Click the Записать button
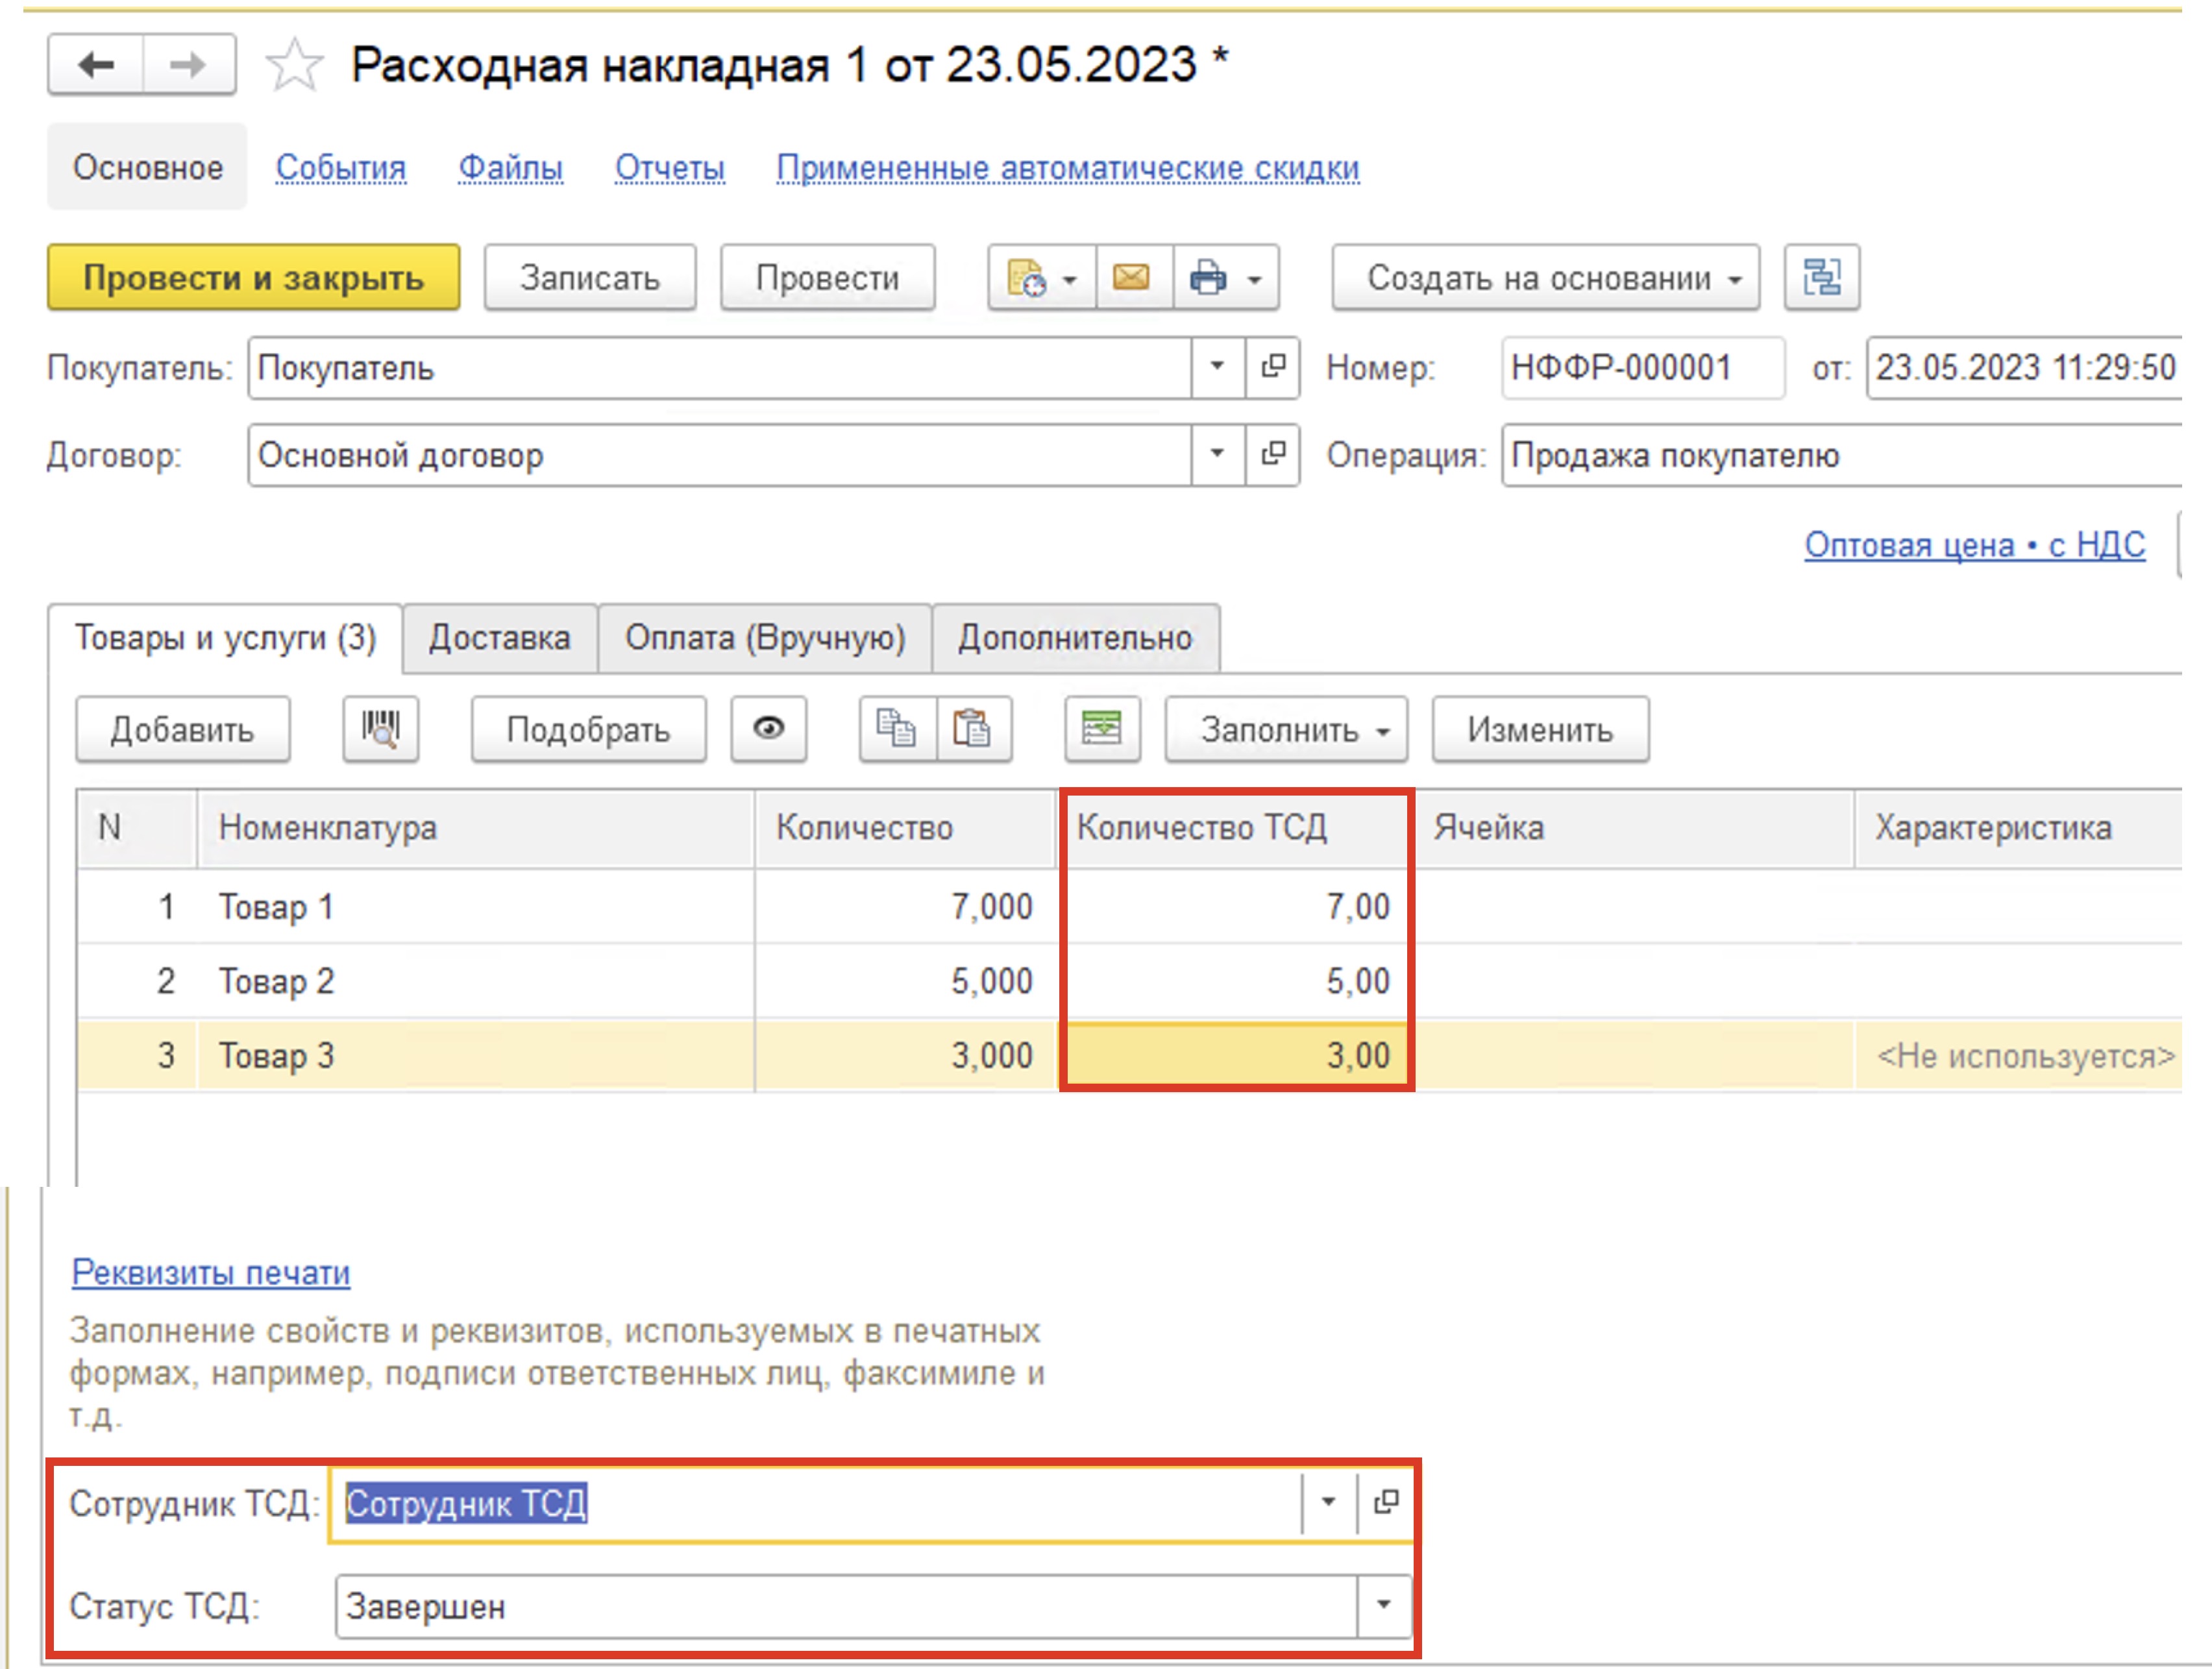The height and width of the screenshot is (1669, 2212). [x=590, y=278]
